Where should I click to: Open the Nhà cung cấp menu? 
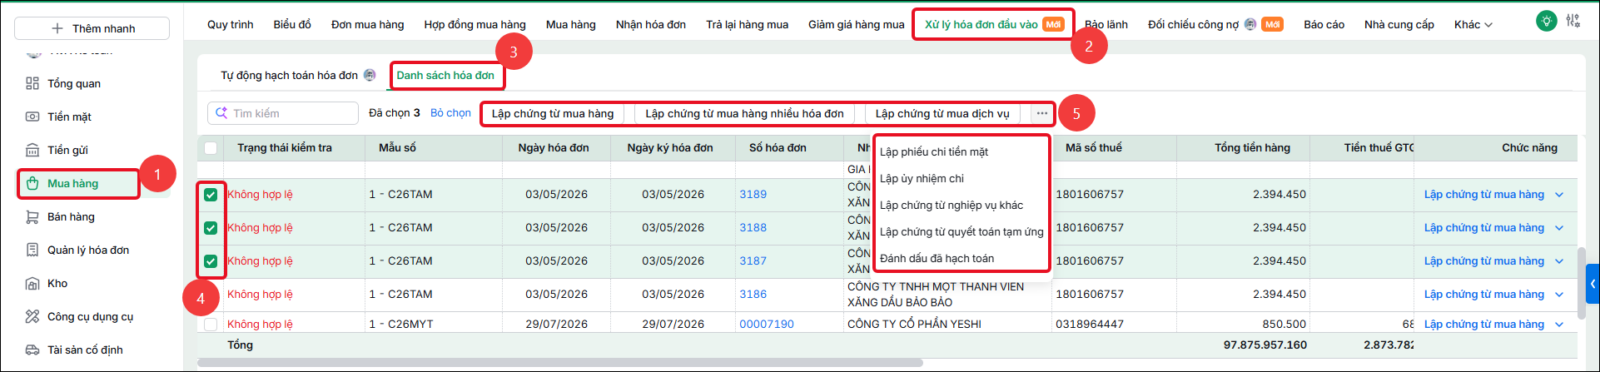pos(1399,24)
